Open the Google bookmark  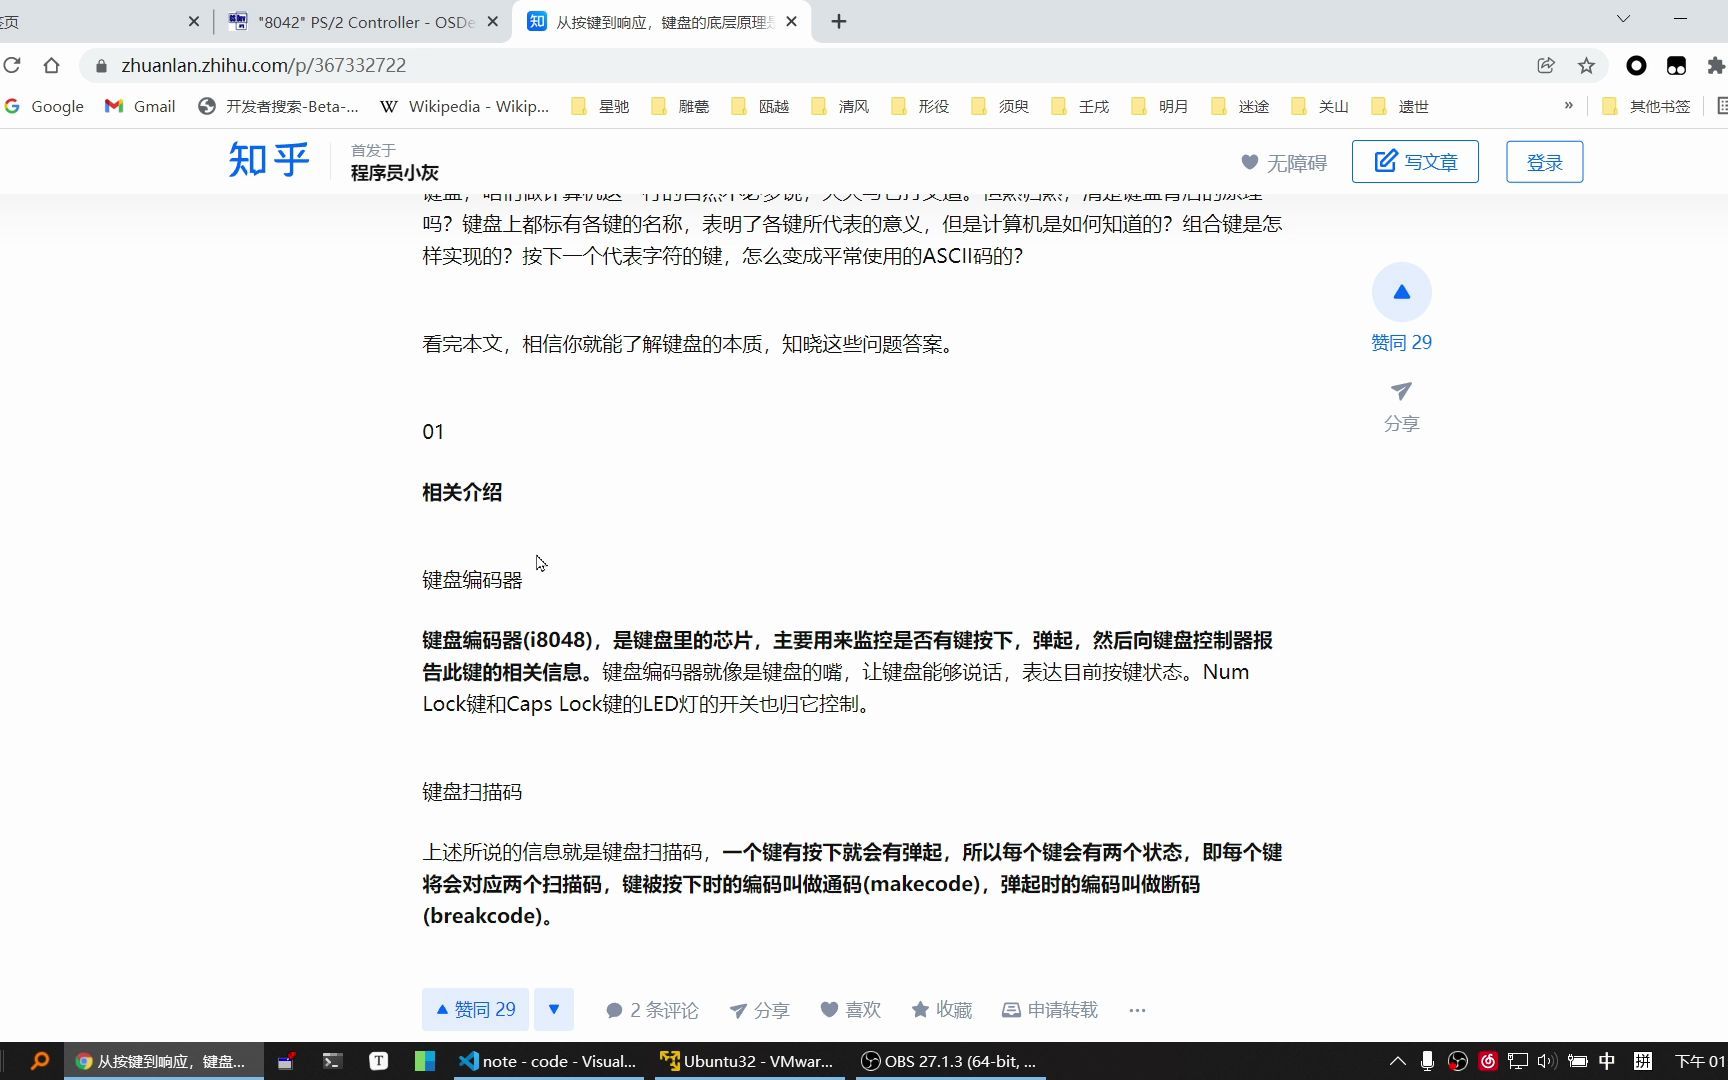point(44,106)
